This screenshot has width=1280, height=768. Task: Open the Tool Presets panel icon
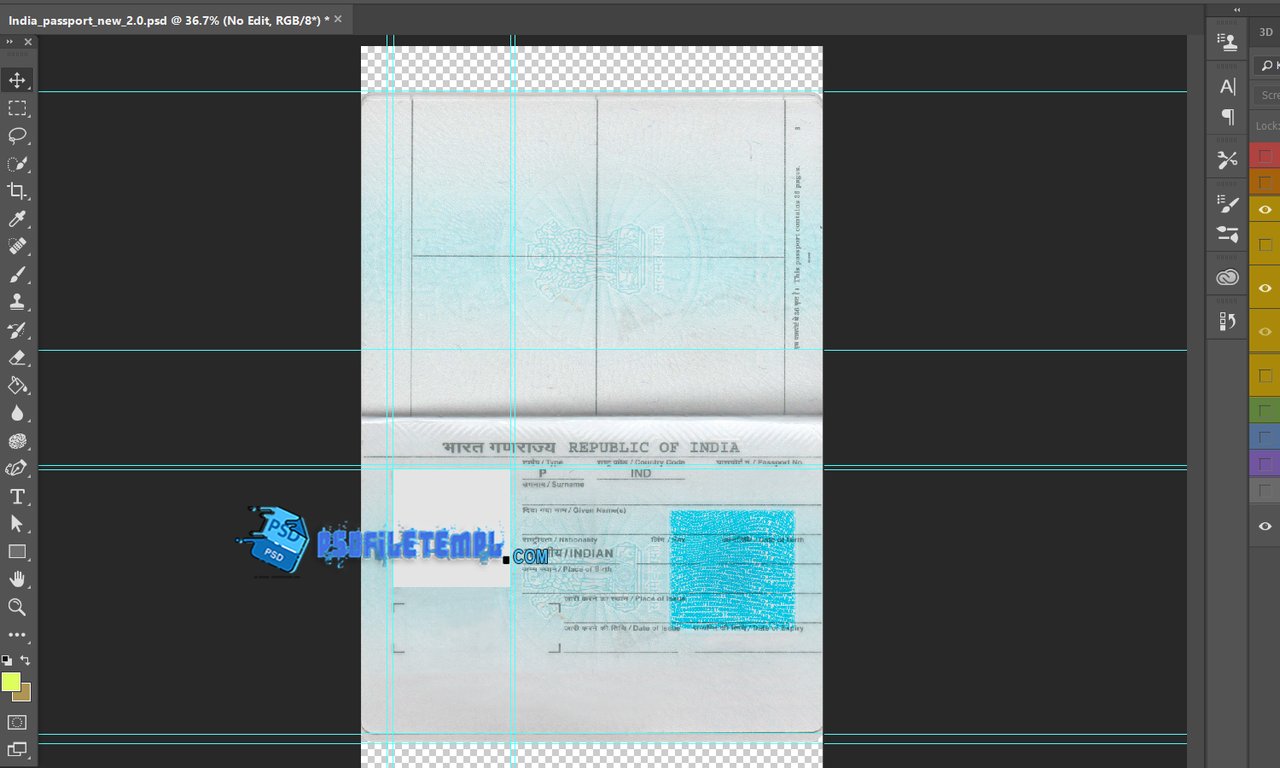coord(1227,159)
